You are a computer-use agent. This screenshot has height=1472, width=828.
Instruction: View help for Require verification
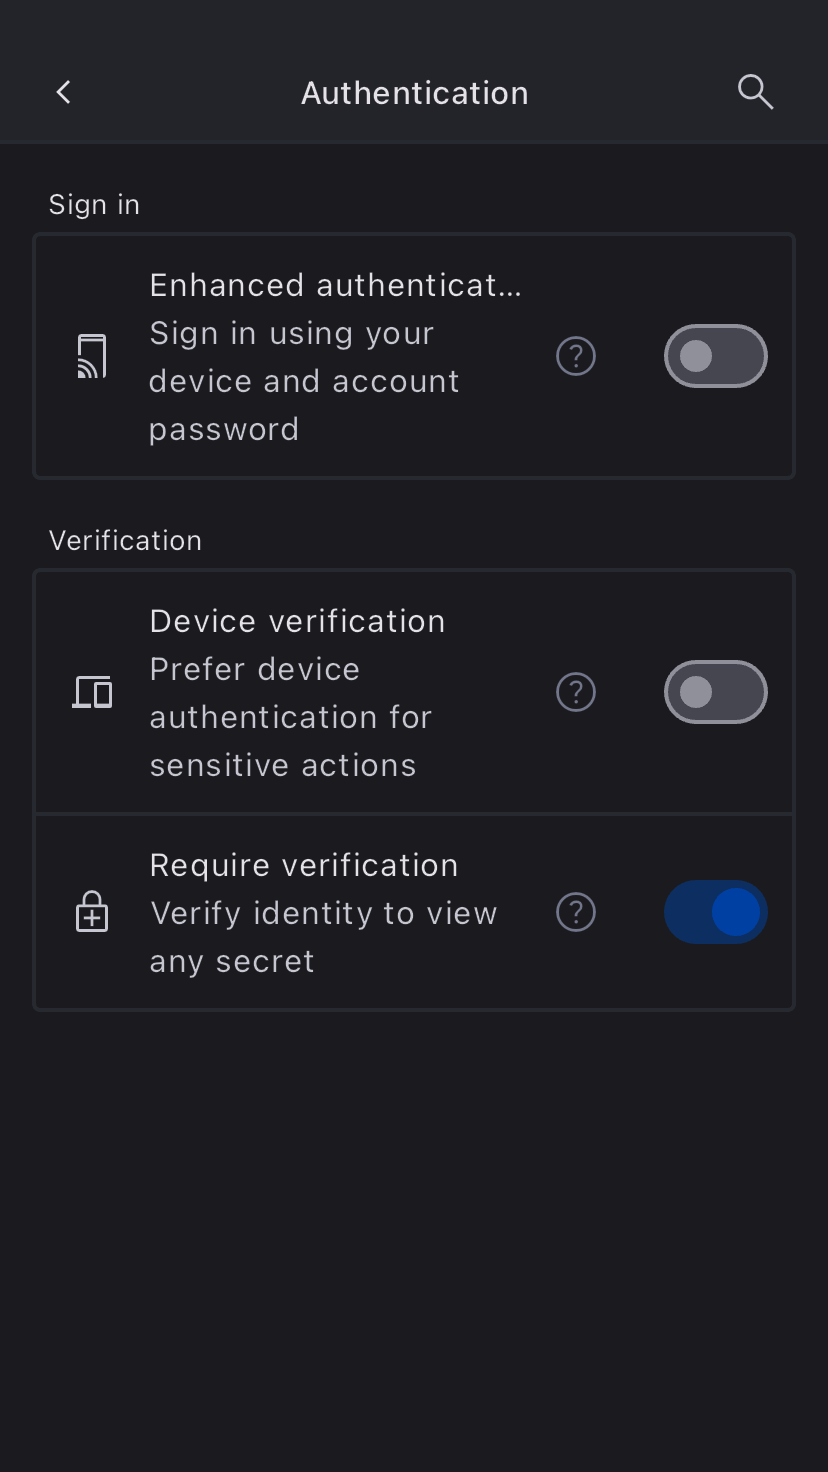point(576,912)
